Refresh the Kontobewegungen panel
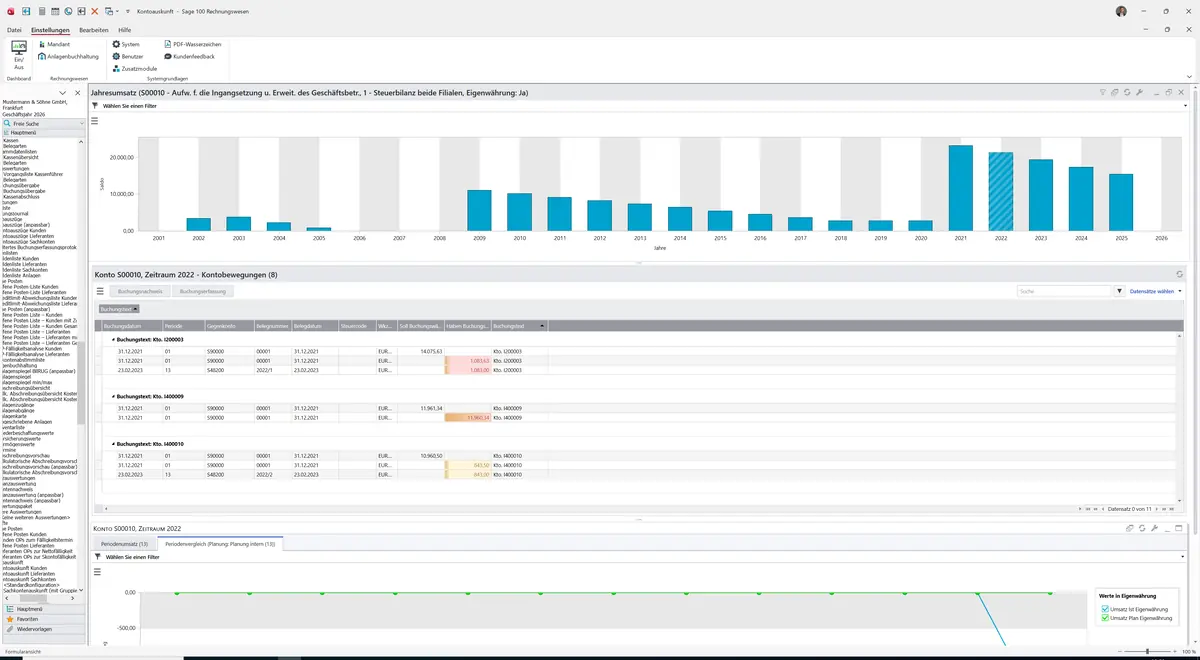 [x=1180, y=273]
